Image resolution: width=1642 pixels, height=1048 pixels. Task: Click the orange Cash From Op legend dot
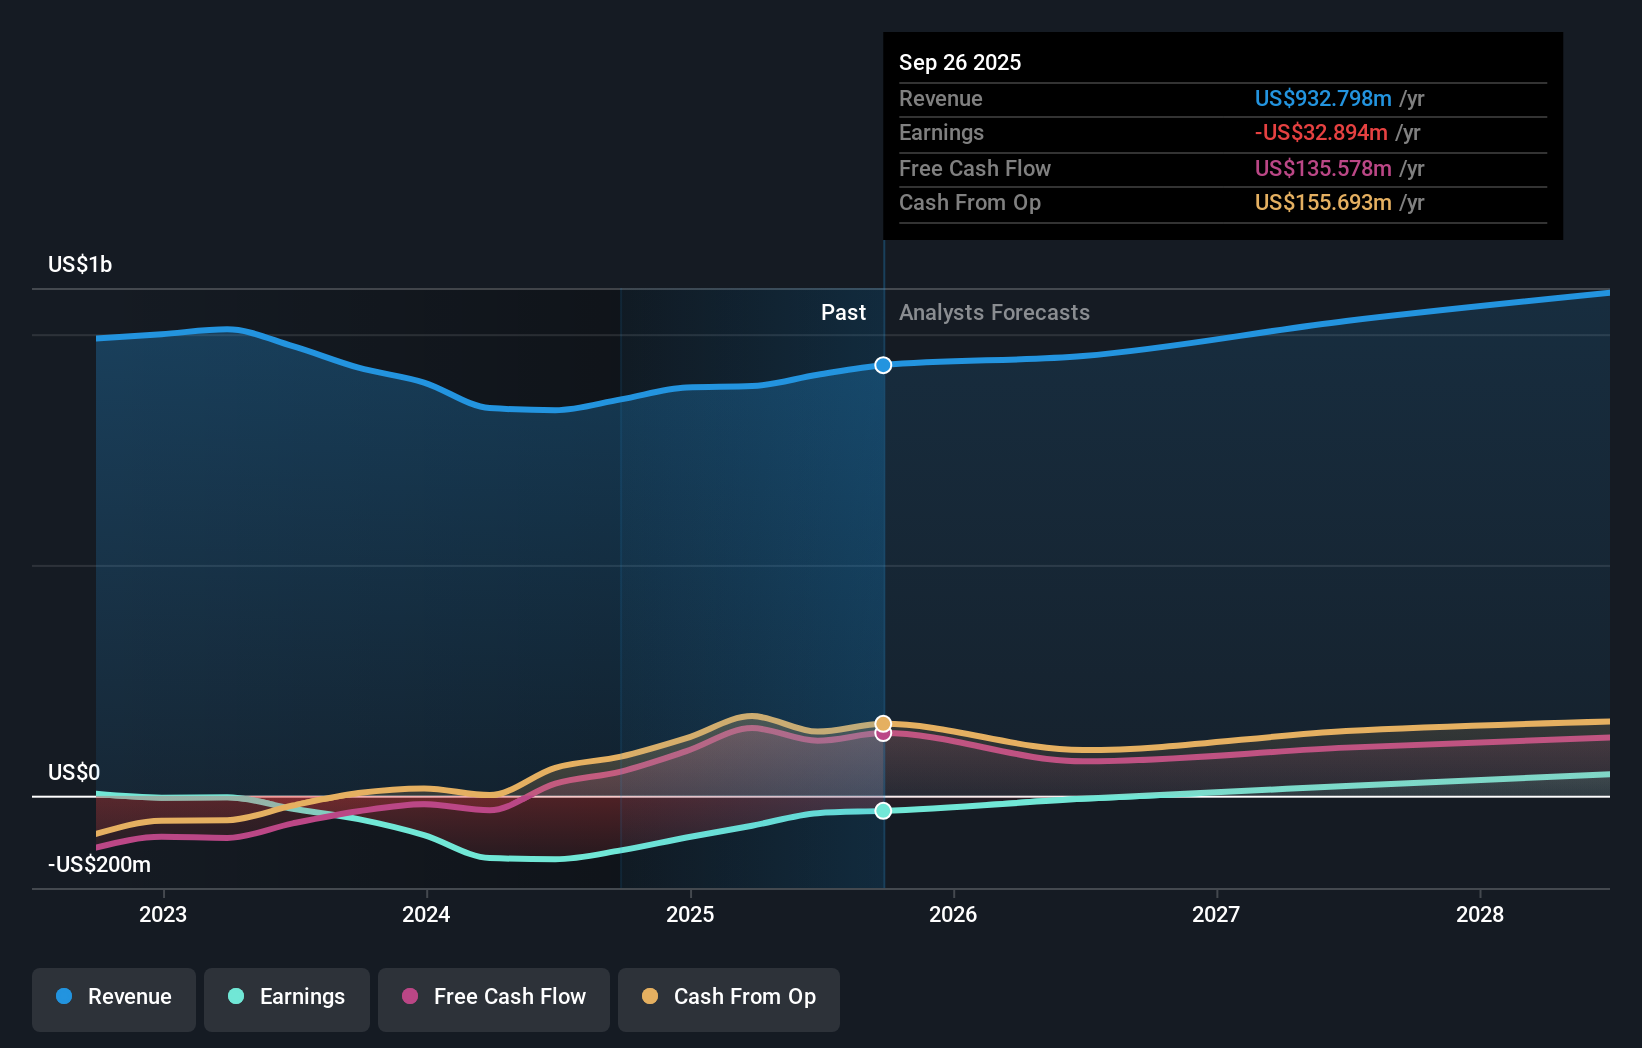tap(651, 997)
